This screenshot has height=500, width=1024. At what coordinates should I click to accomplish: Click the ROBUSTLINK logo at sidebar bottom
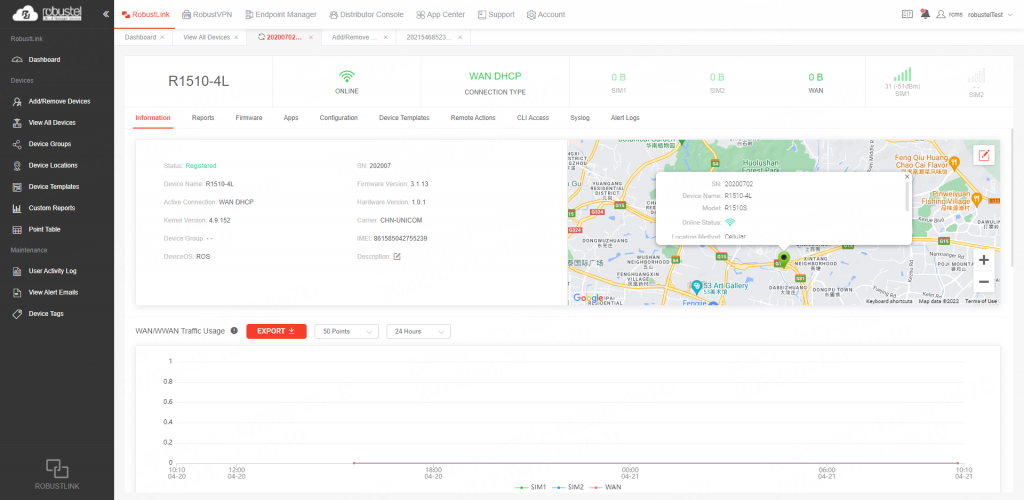(x=57, y=475)
